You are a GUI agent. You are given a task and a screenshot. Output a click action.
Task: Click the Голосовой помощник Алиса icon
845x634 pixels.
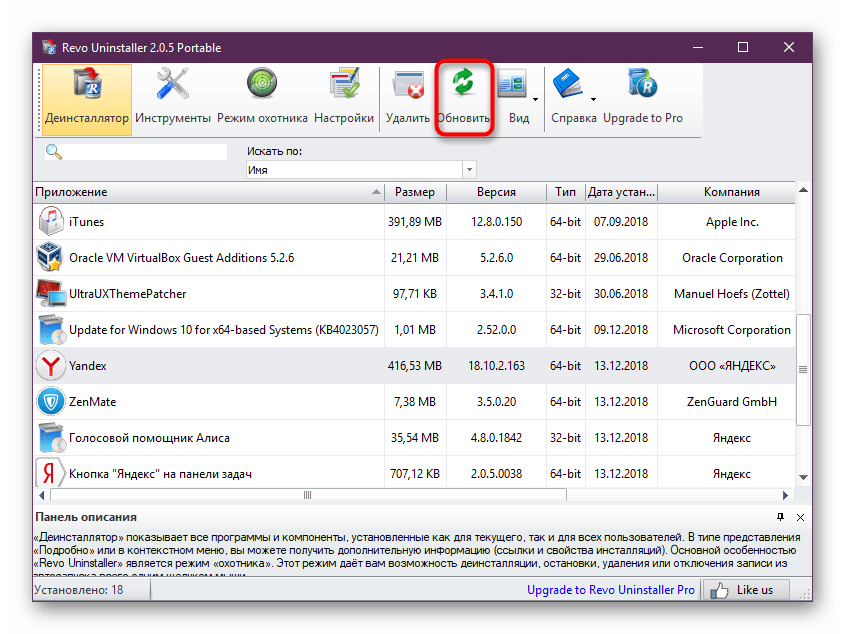tap(51, 438)
